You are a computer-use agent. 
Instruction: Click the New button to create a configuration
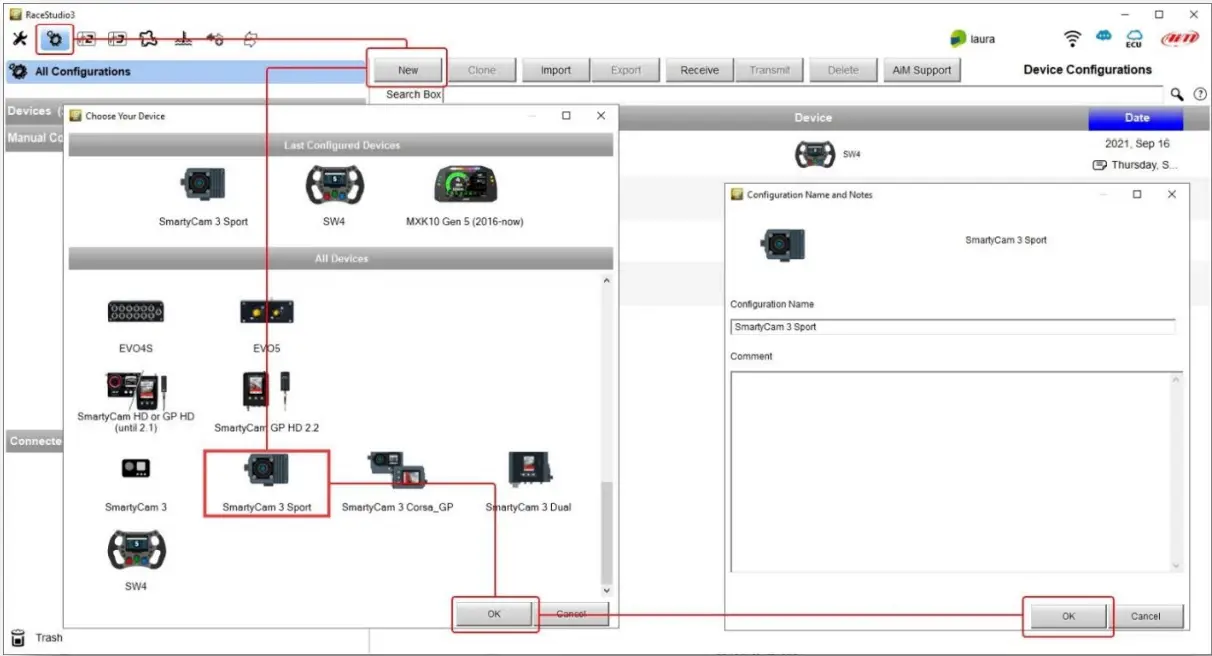[x=407, y=70]
